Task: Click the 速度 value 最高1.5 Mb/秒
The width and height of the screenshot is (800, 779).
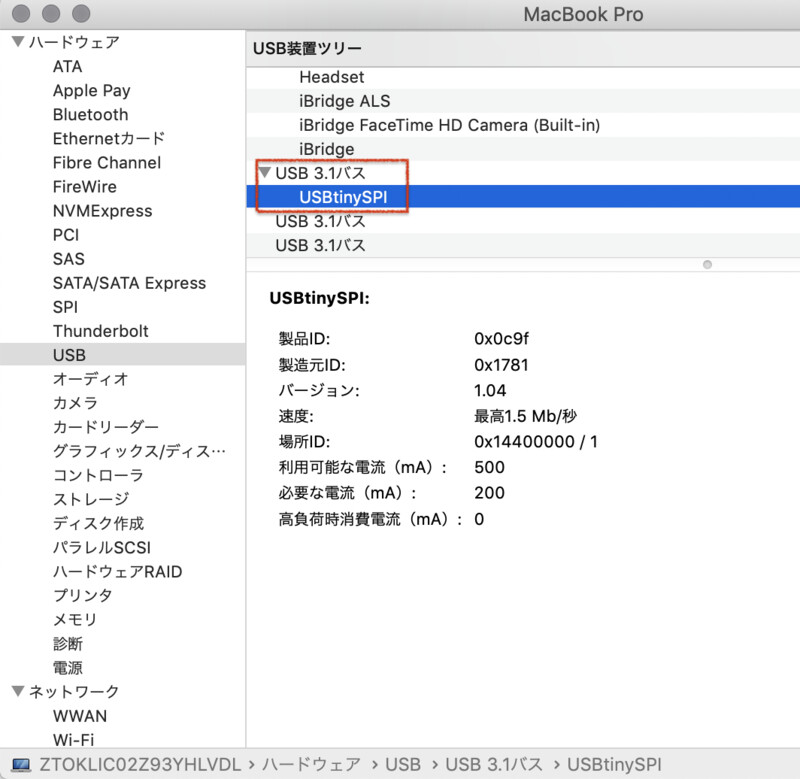Action: (x=526, y=416)
